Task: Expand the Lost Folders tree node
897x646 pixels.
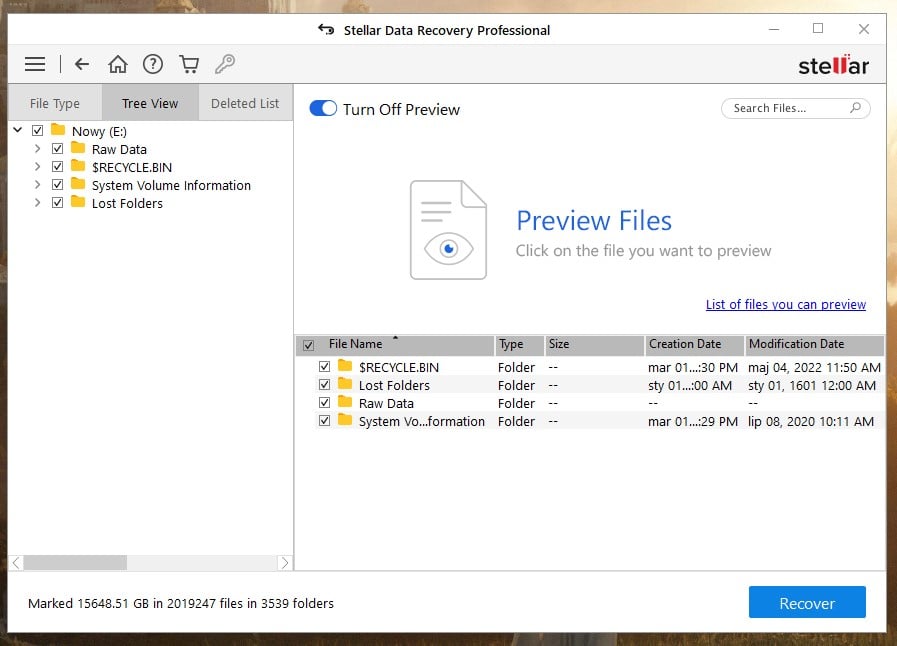Action: (x=37, y=203)
